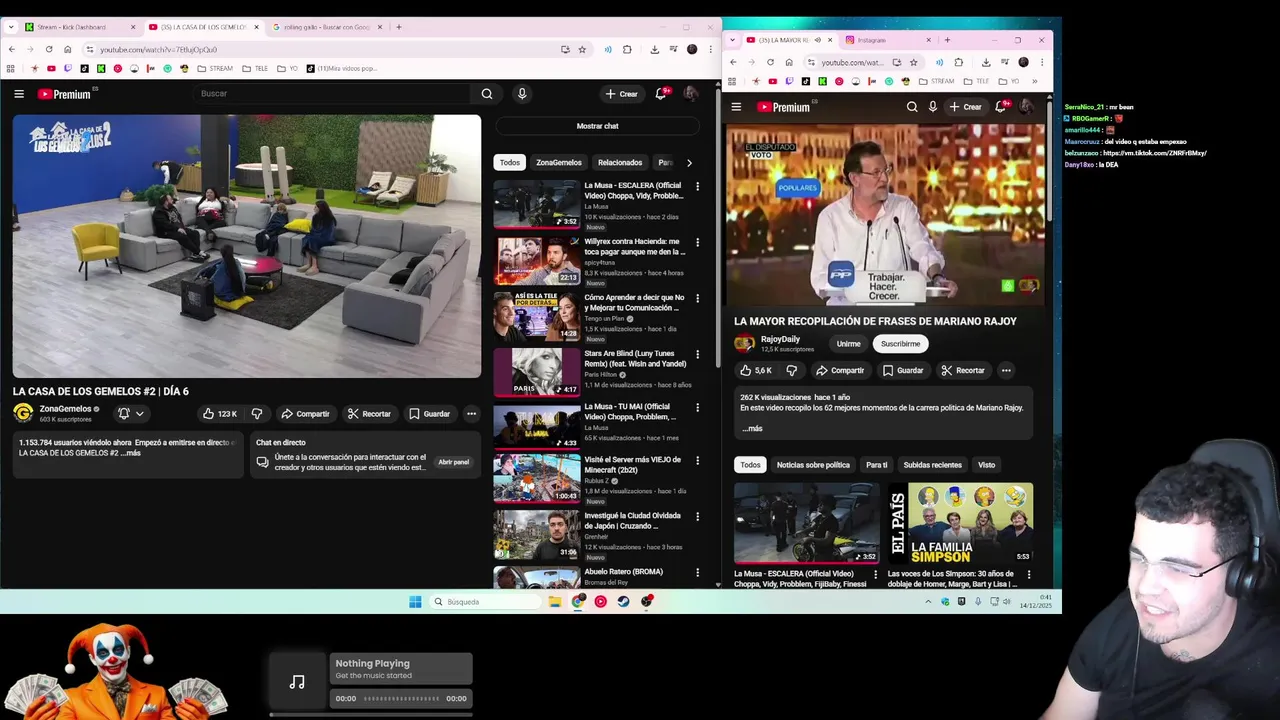Mute the LA MAYOR RE tab audio icon
This screenshot has width=1280, height=720.
point(817,40)
